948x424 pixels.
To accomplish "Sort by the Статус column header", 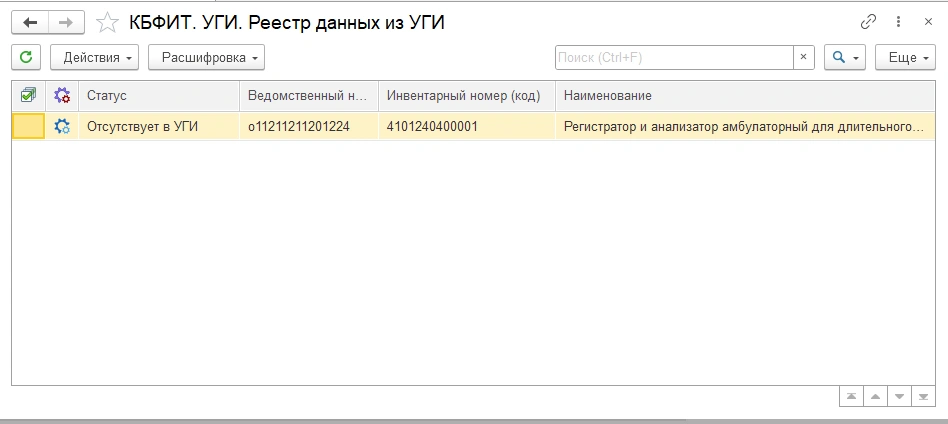I will pyautogui.click(x=159, y=96).
